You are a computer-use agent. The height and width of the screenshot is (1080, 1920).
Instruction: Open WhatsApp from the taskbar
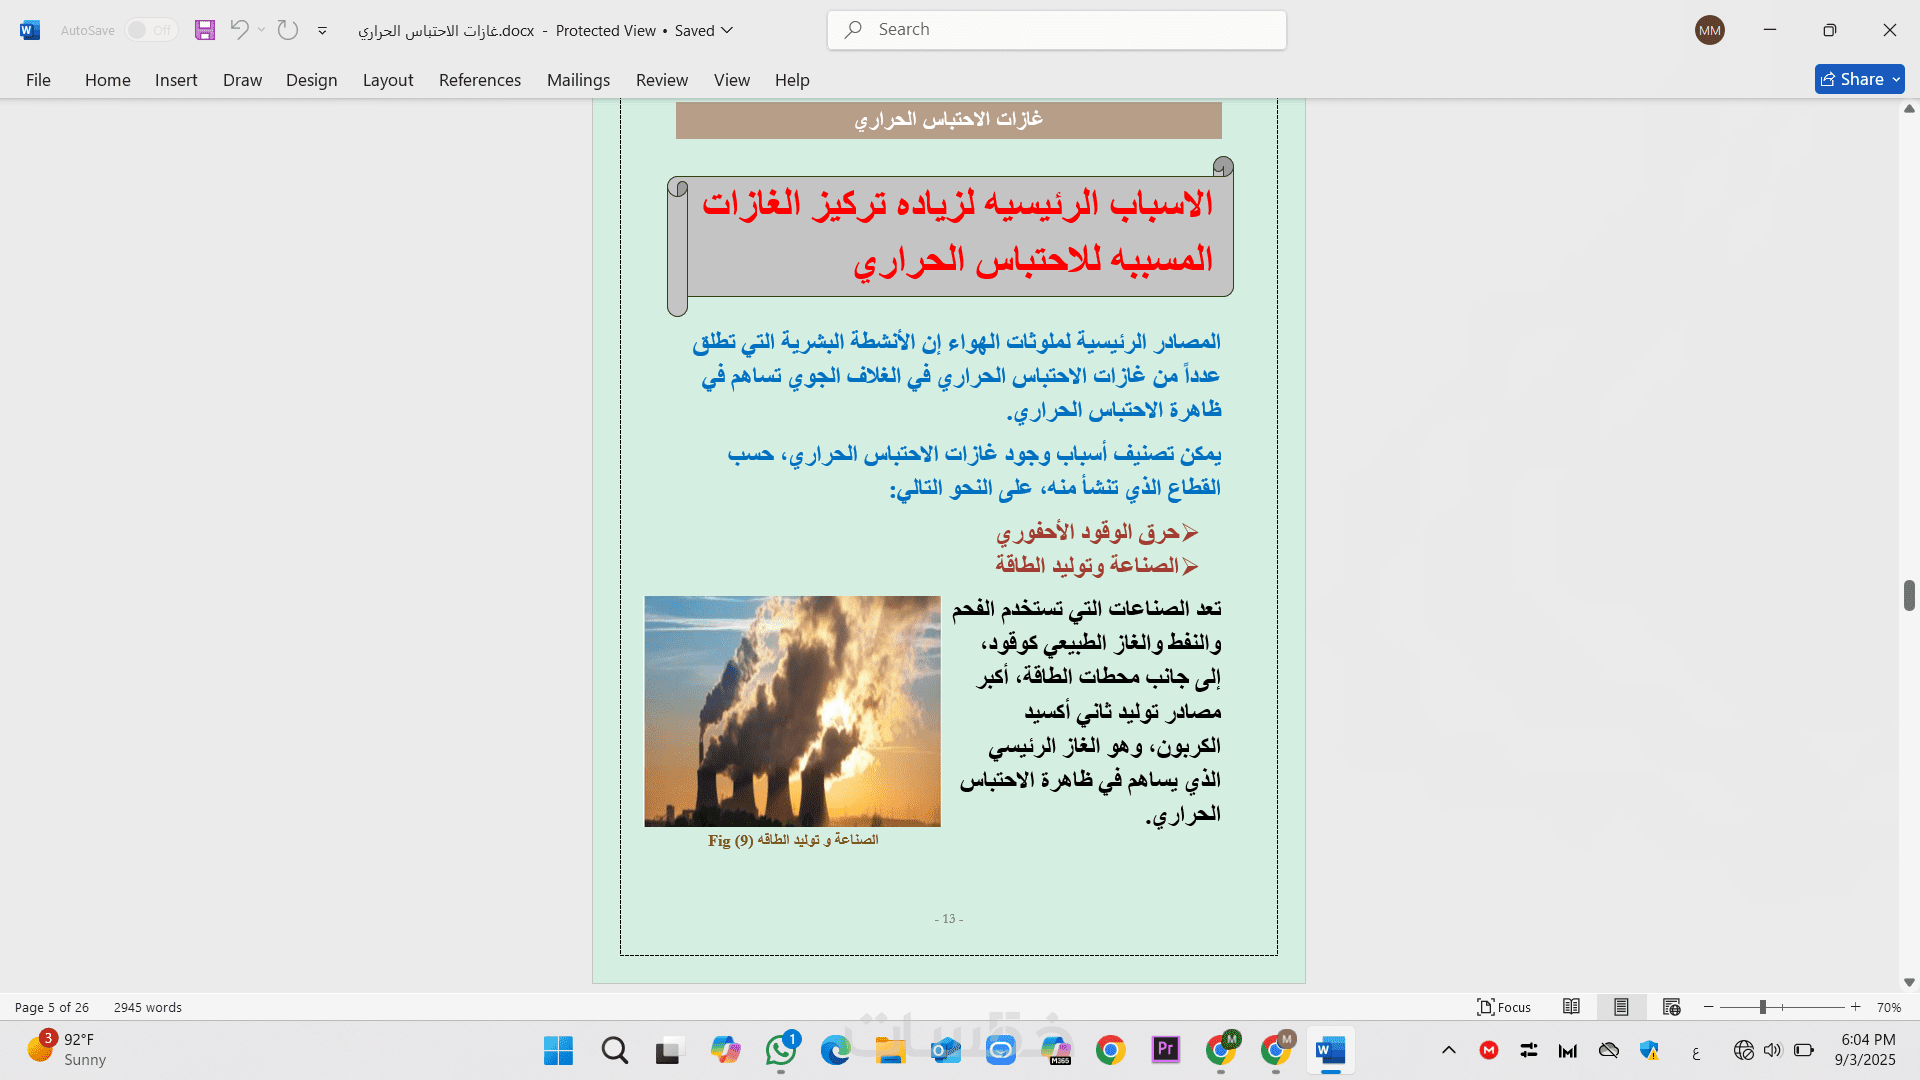point(781,1050)
